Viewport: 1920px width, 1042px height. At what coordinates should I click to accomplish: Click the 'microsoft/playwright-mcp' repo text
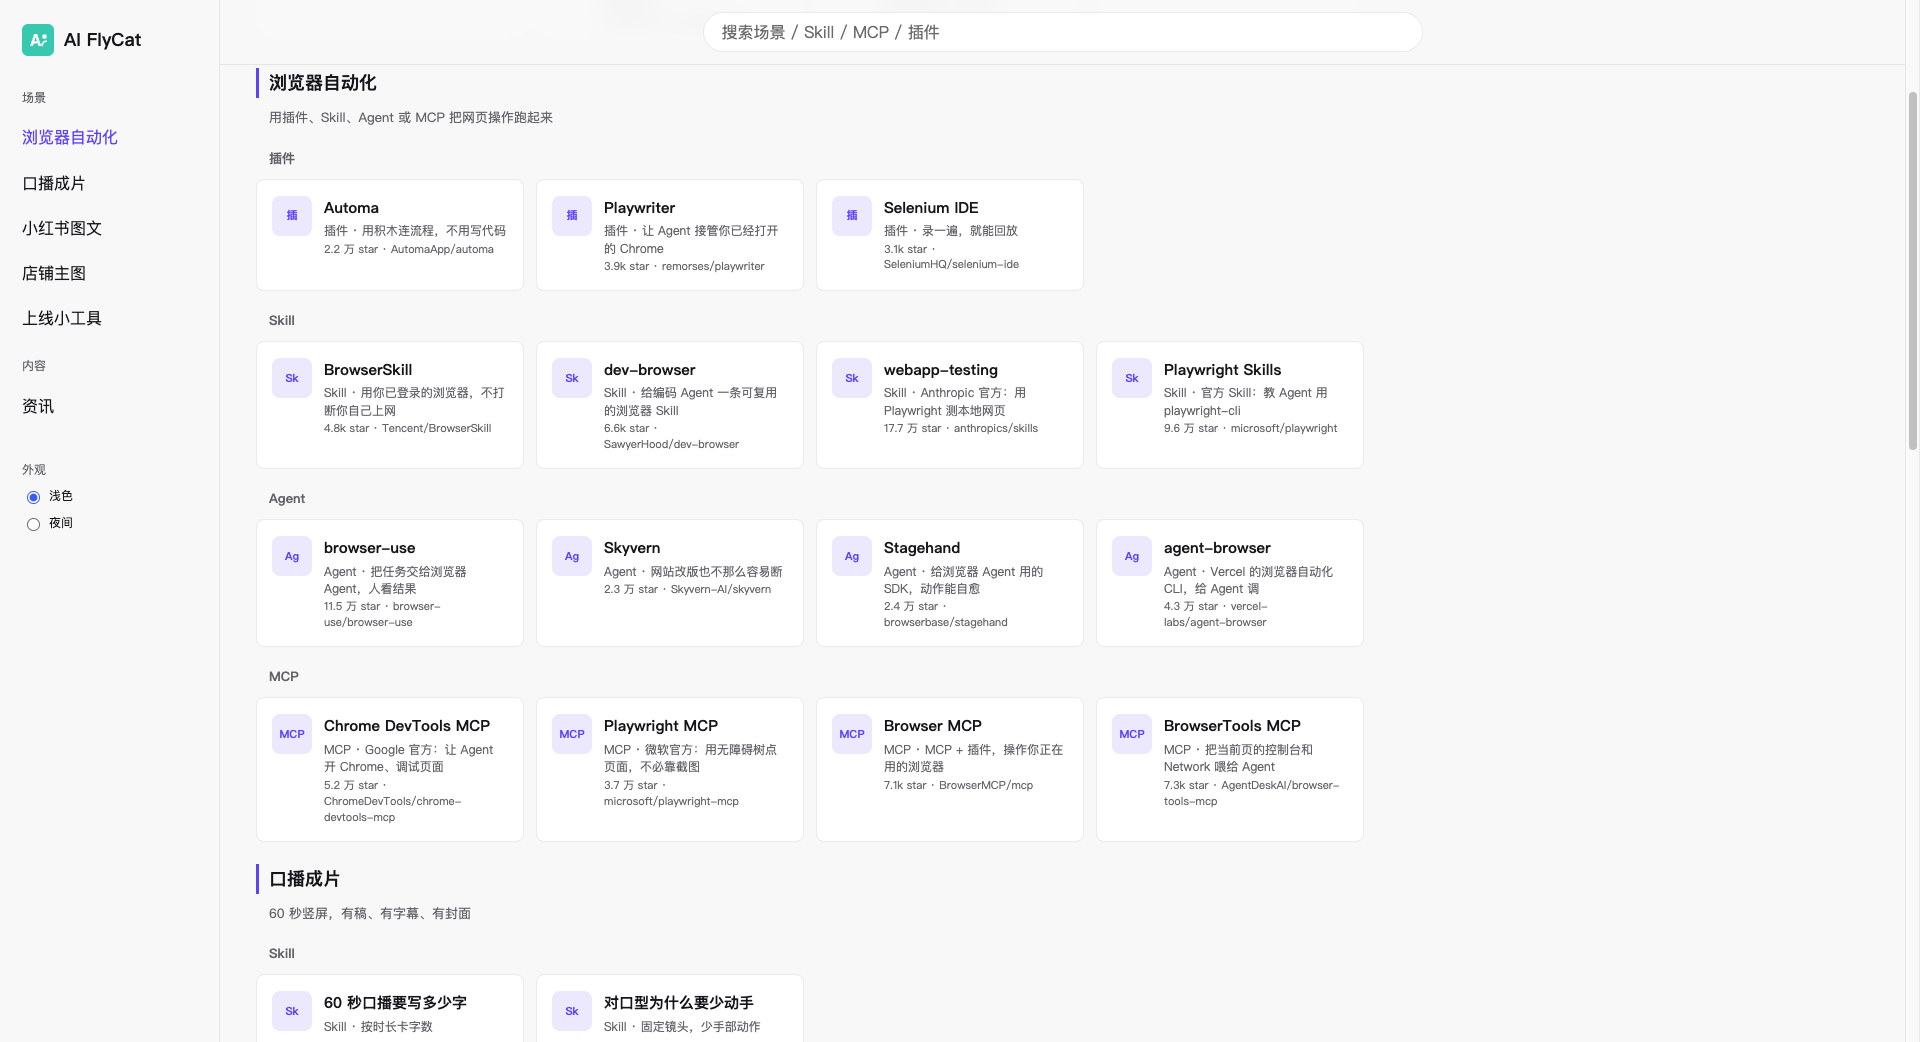click(671, 801)
